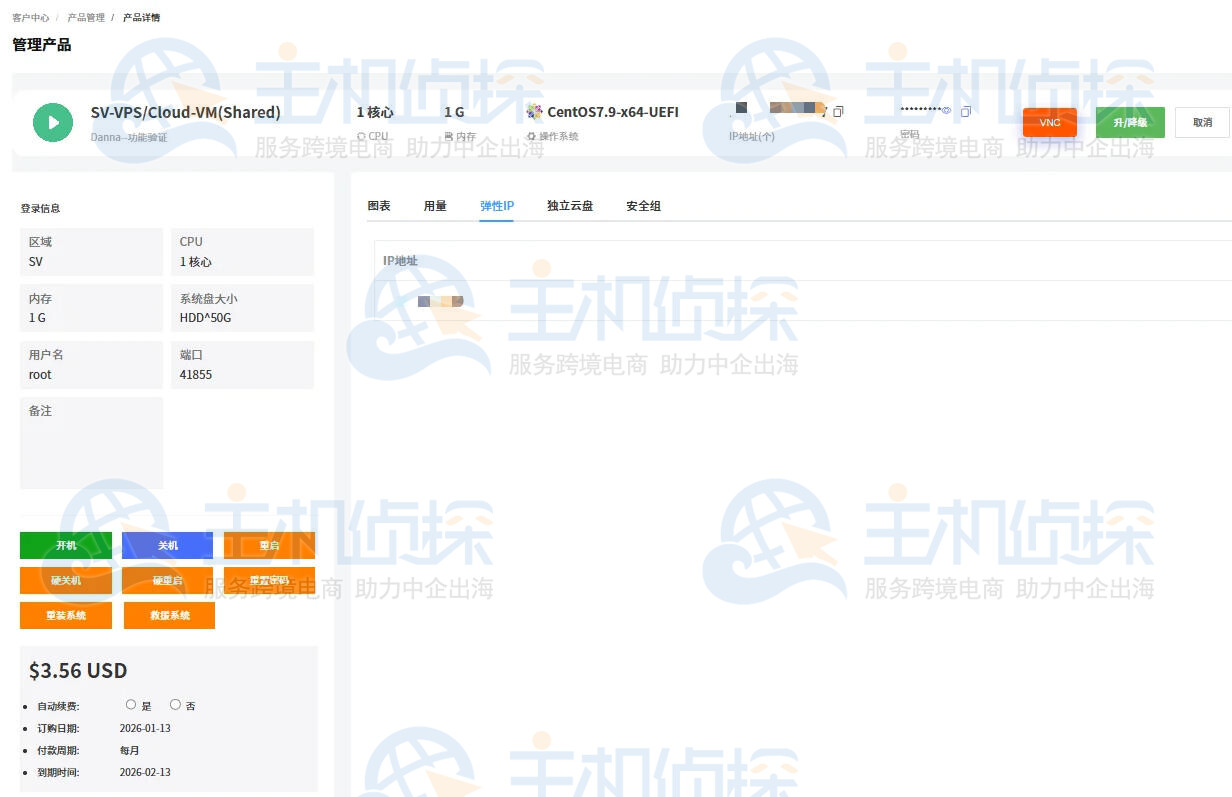Click the green play status icon
The height and width of the screenshot is (797, 1232).
[53, 122]
